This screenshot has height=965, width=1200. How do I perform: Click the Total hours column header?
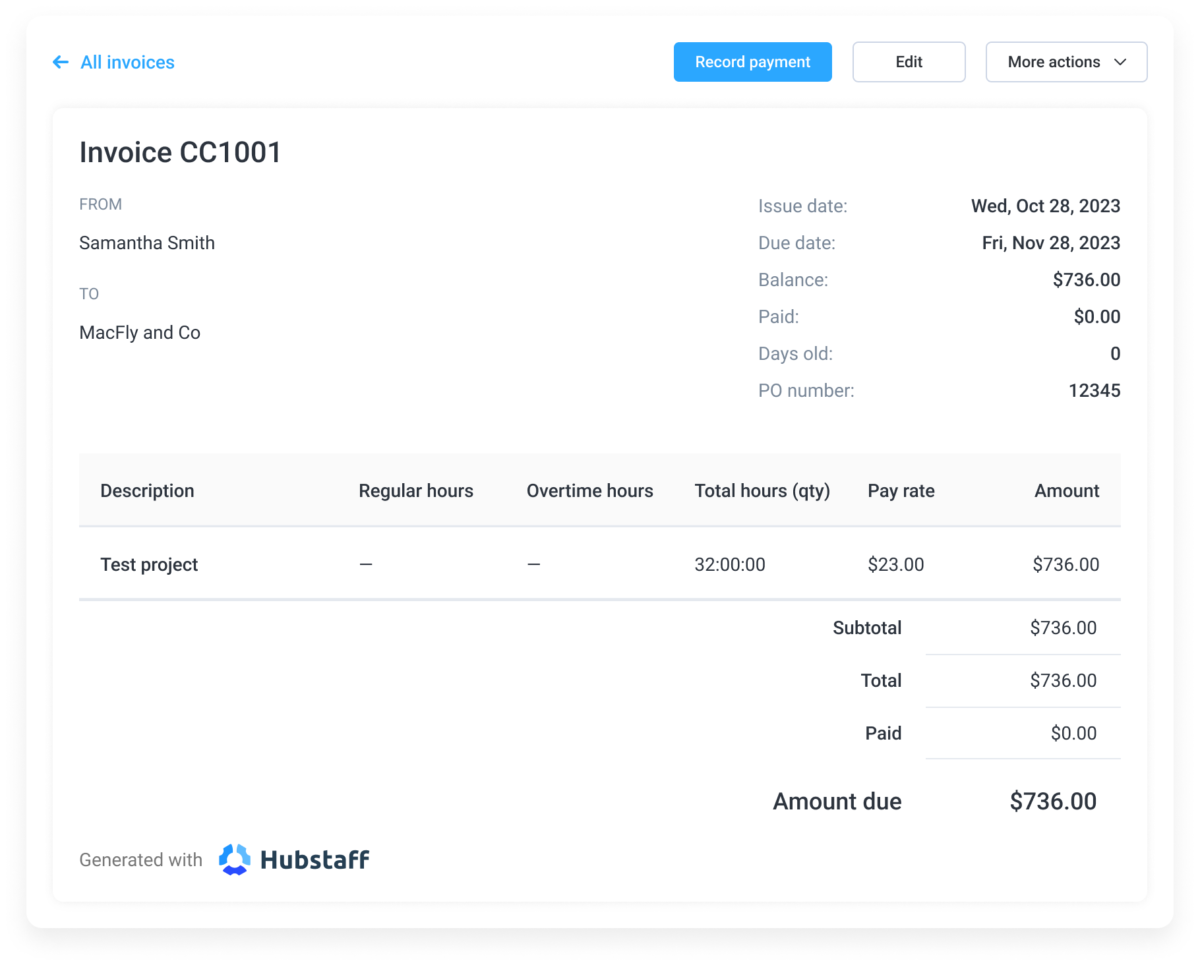click(x=761, y=490)
